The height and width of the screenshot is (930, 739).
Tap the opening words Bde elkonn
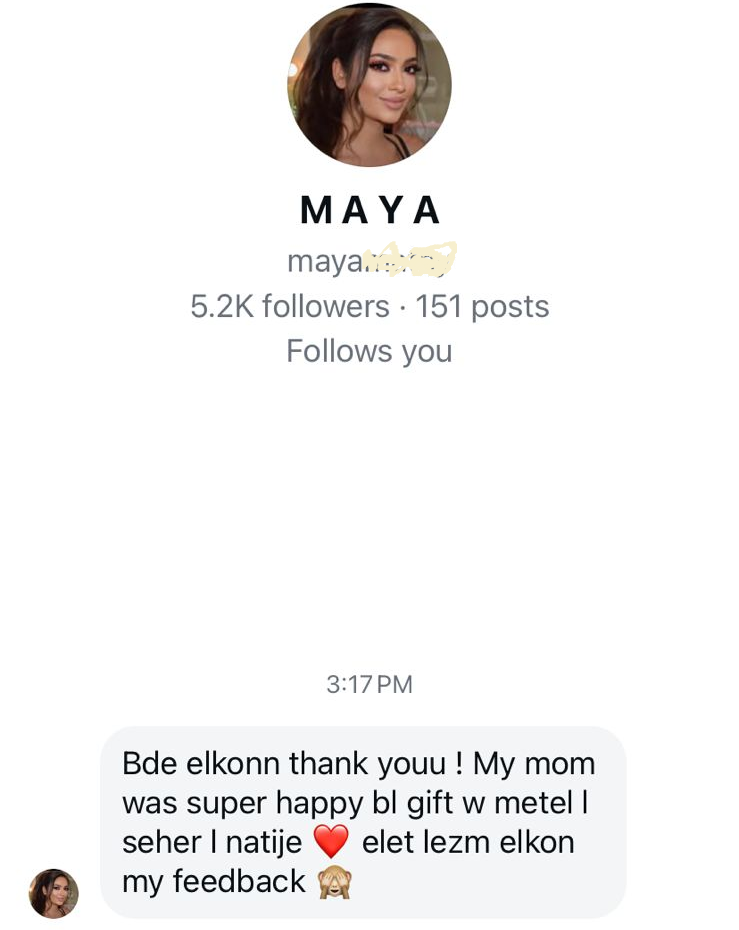pos(201,764)
